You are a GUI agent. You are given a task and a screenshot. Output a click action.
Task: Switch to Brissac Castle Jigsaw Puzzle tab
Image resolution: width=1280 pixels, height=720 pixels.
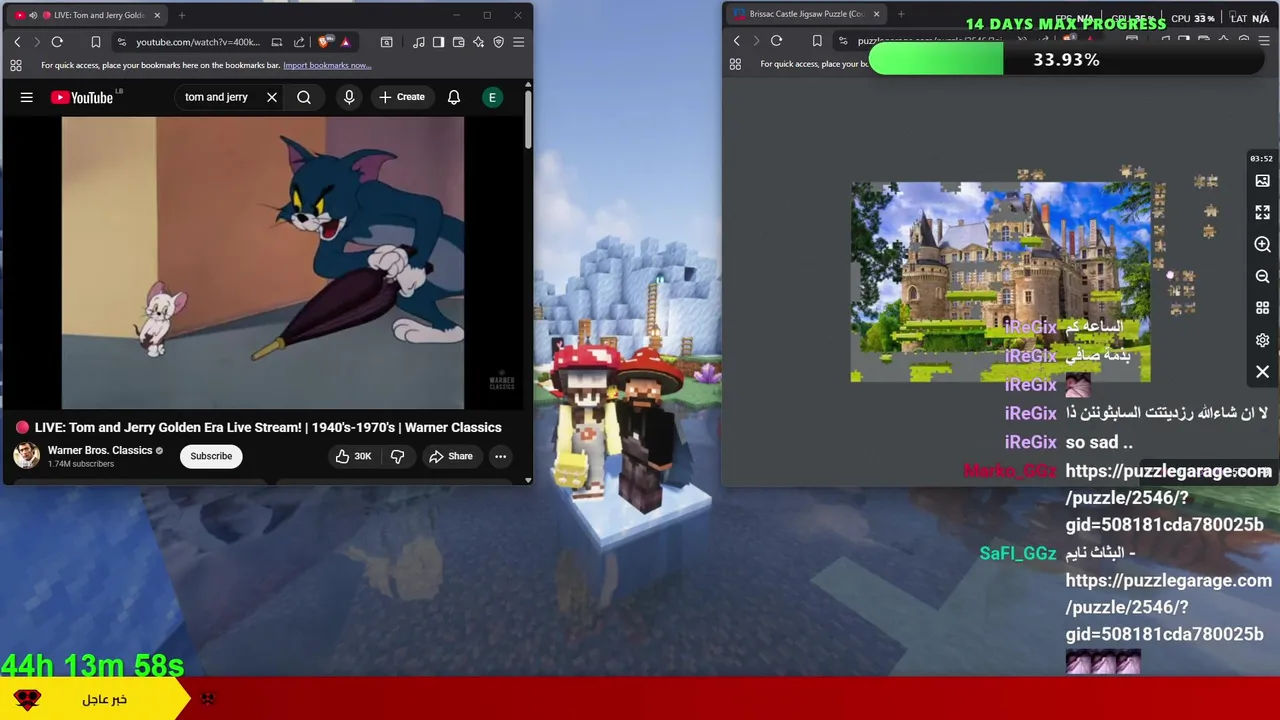coord(806,14)
